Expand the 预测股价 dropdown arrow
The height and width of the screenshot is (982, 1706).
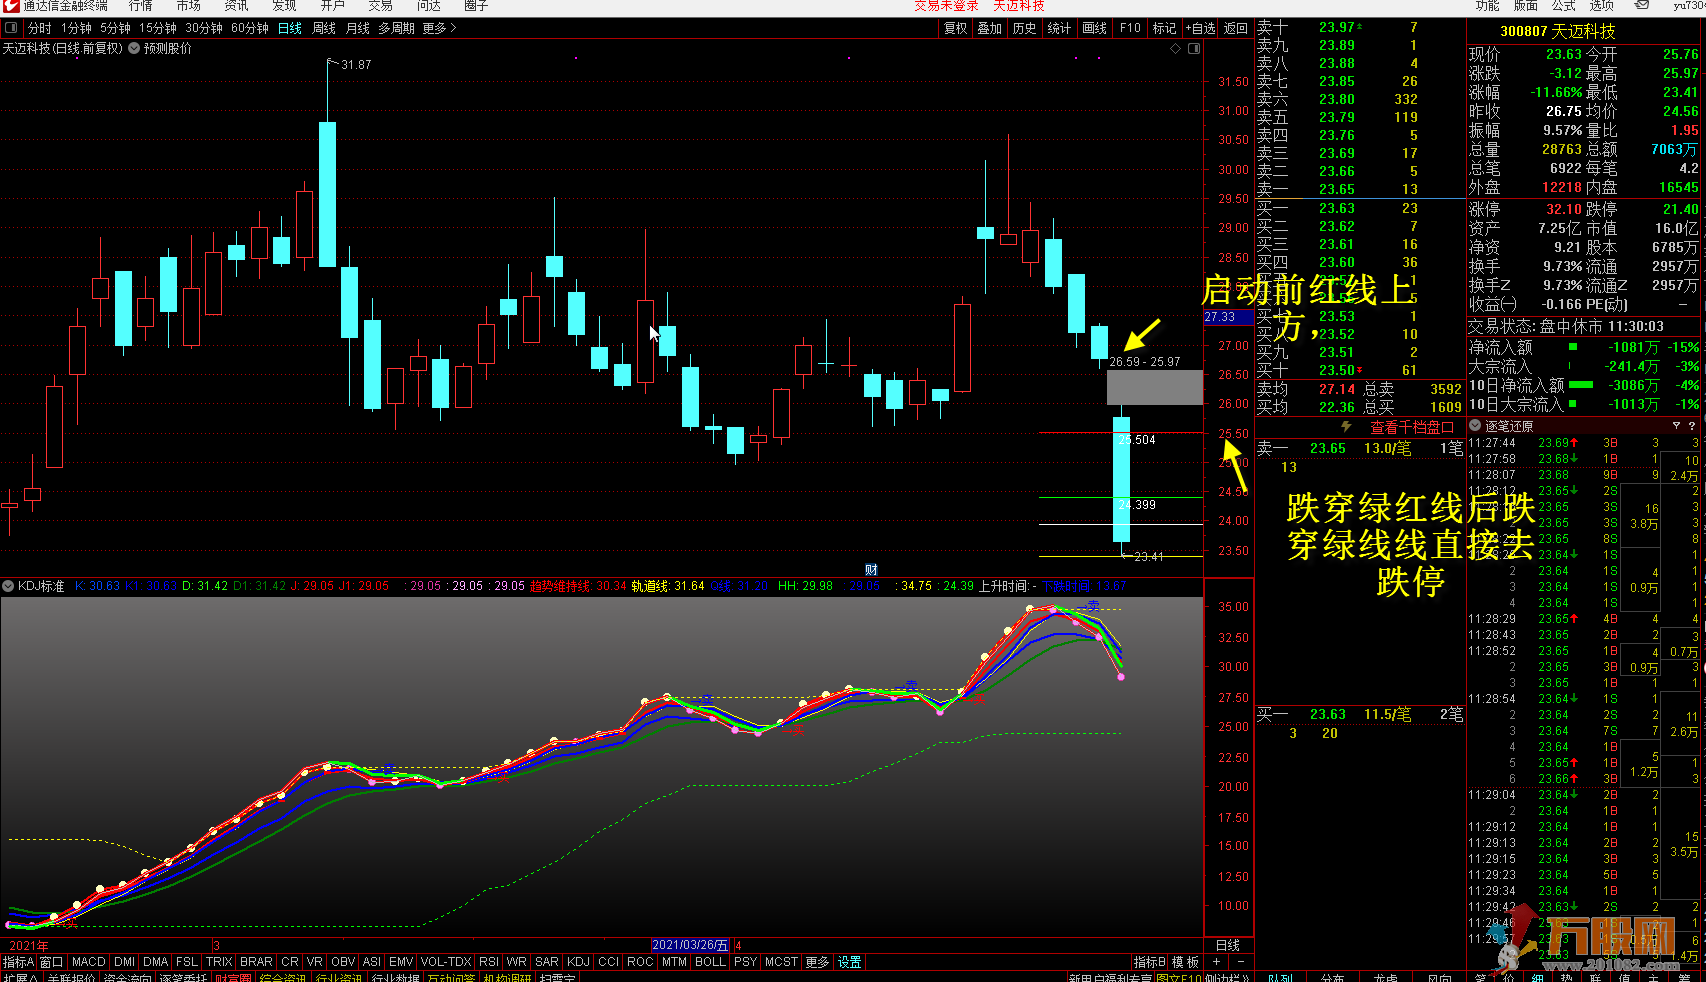(134, 48)
